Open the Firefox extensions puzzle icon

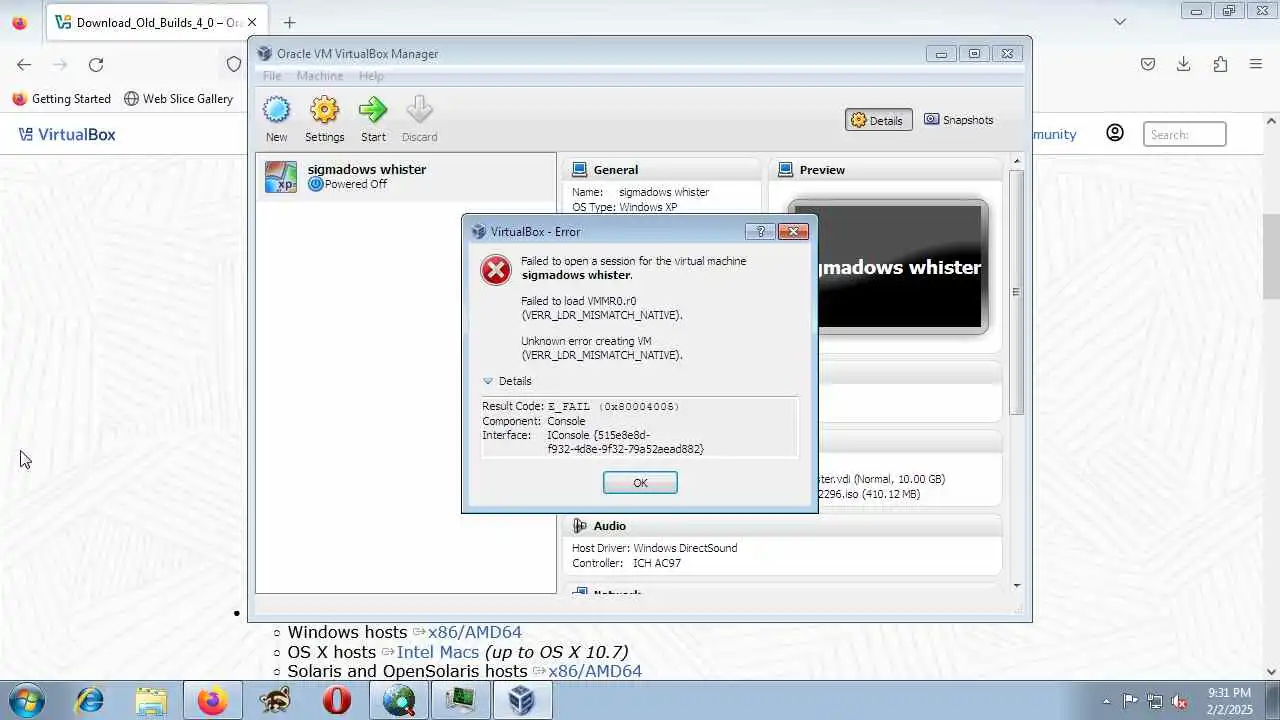click(1220, 64)
